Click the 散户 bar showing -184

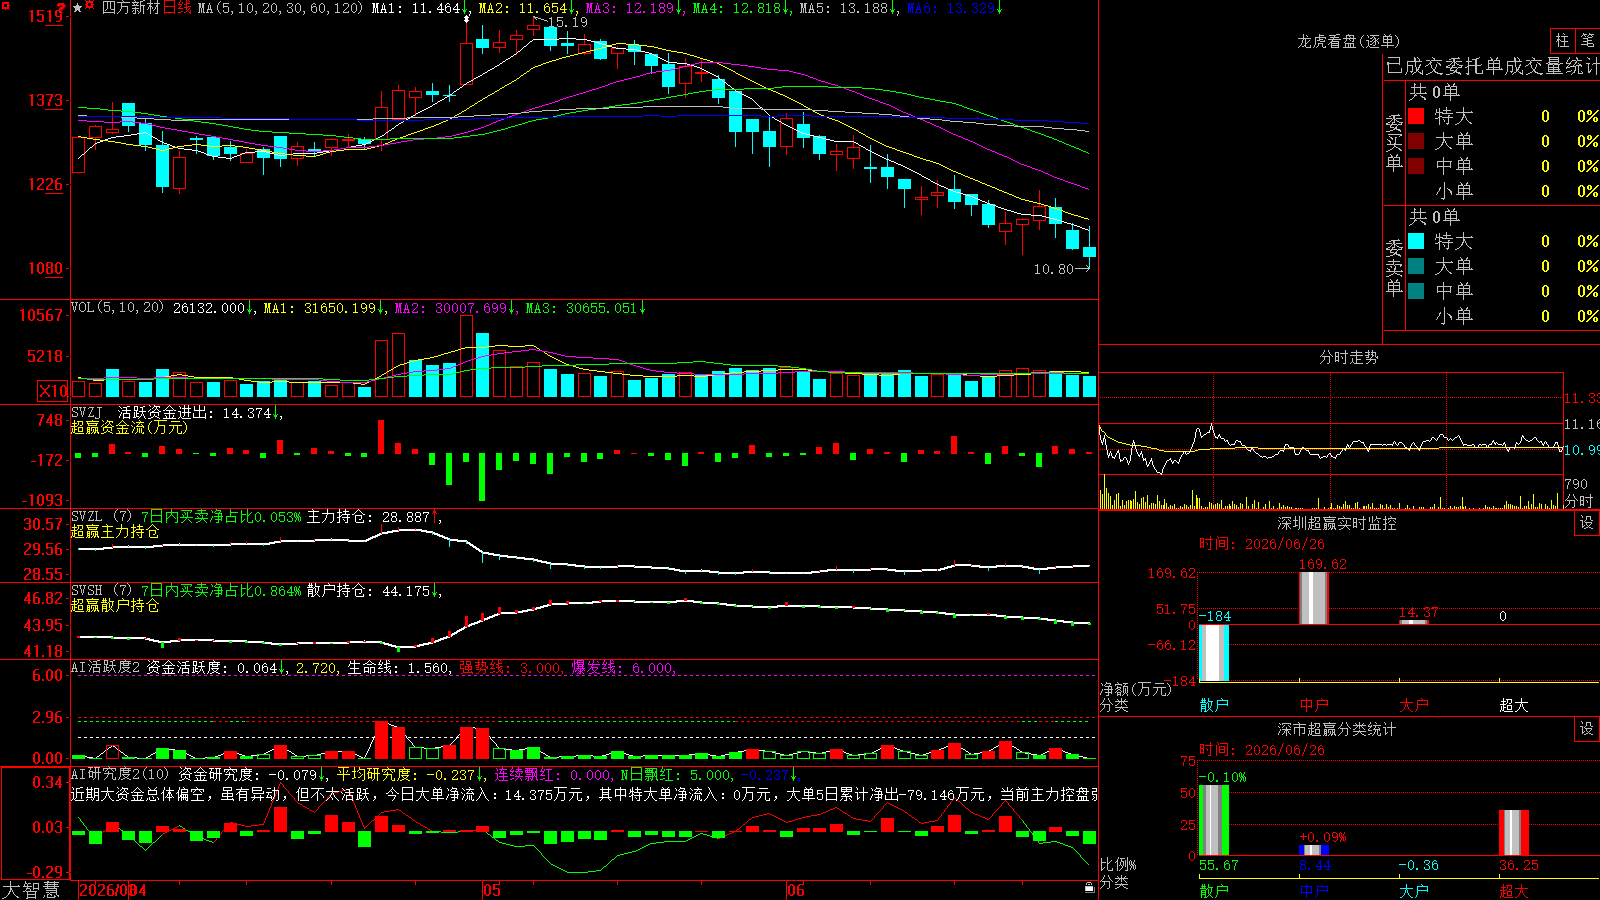point(1214,653)
